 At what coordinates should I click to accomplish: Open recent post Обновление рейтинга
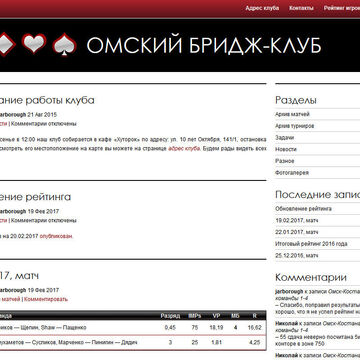pos(303,209)
